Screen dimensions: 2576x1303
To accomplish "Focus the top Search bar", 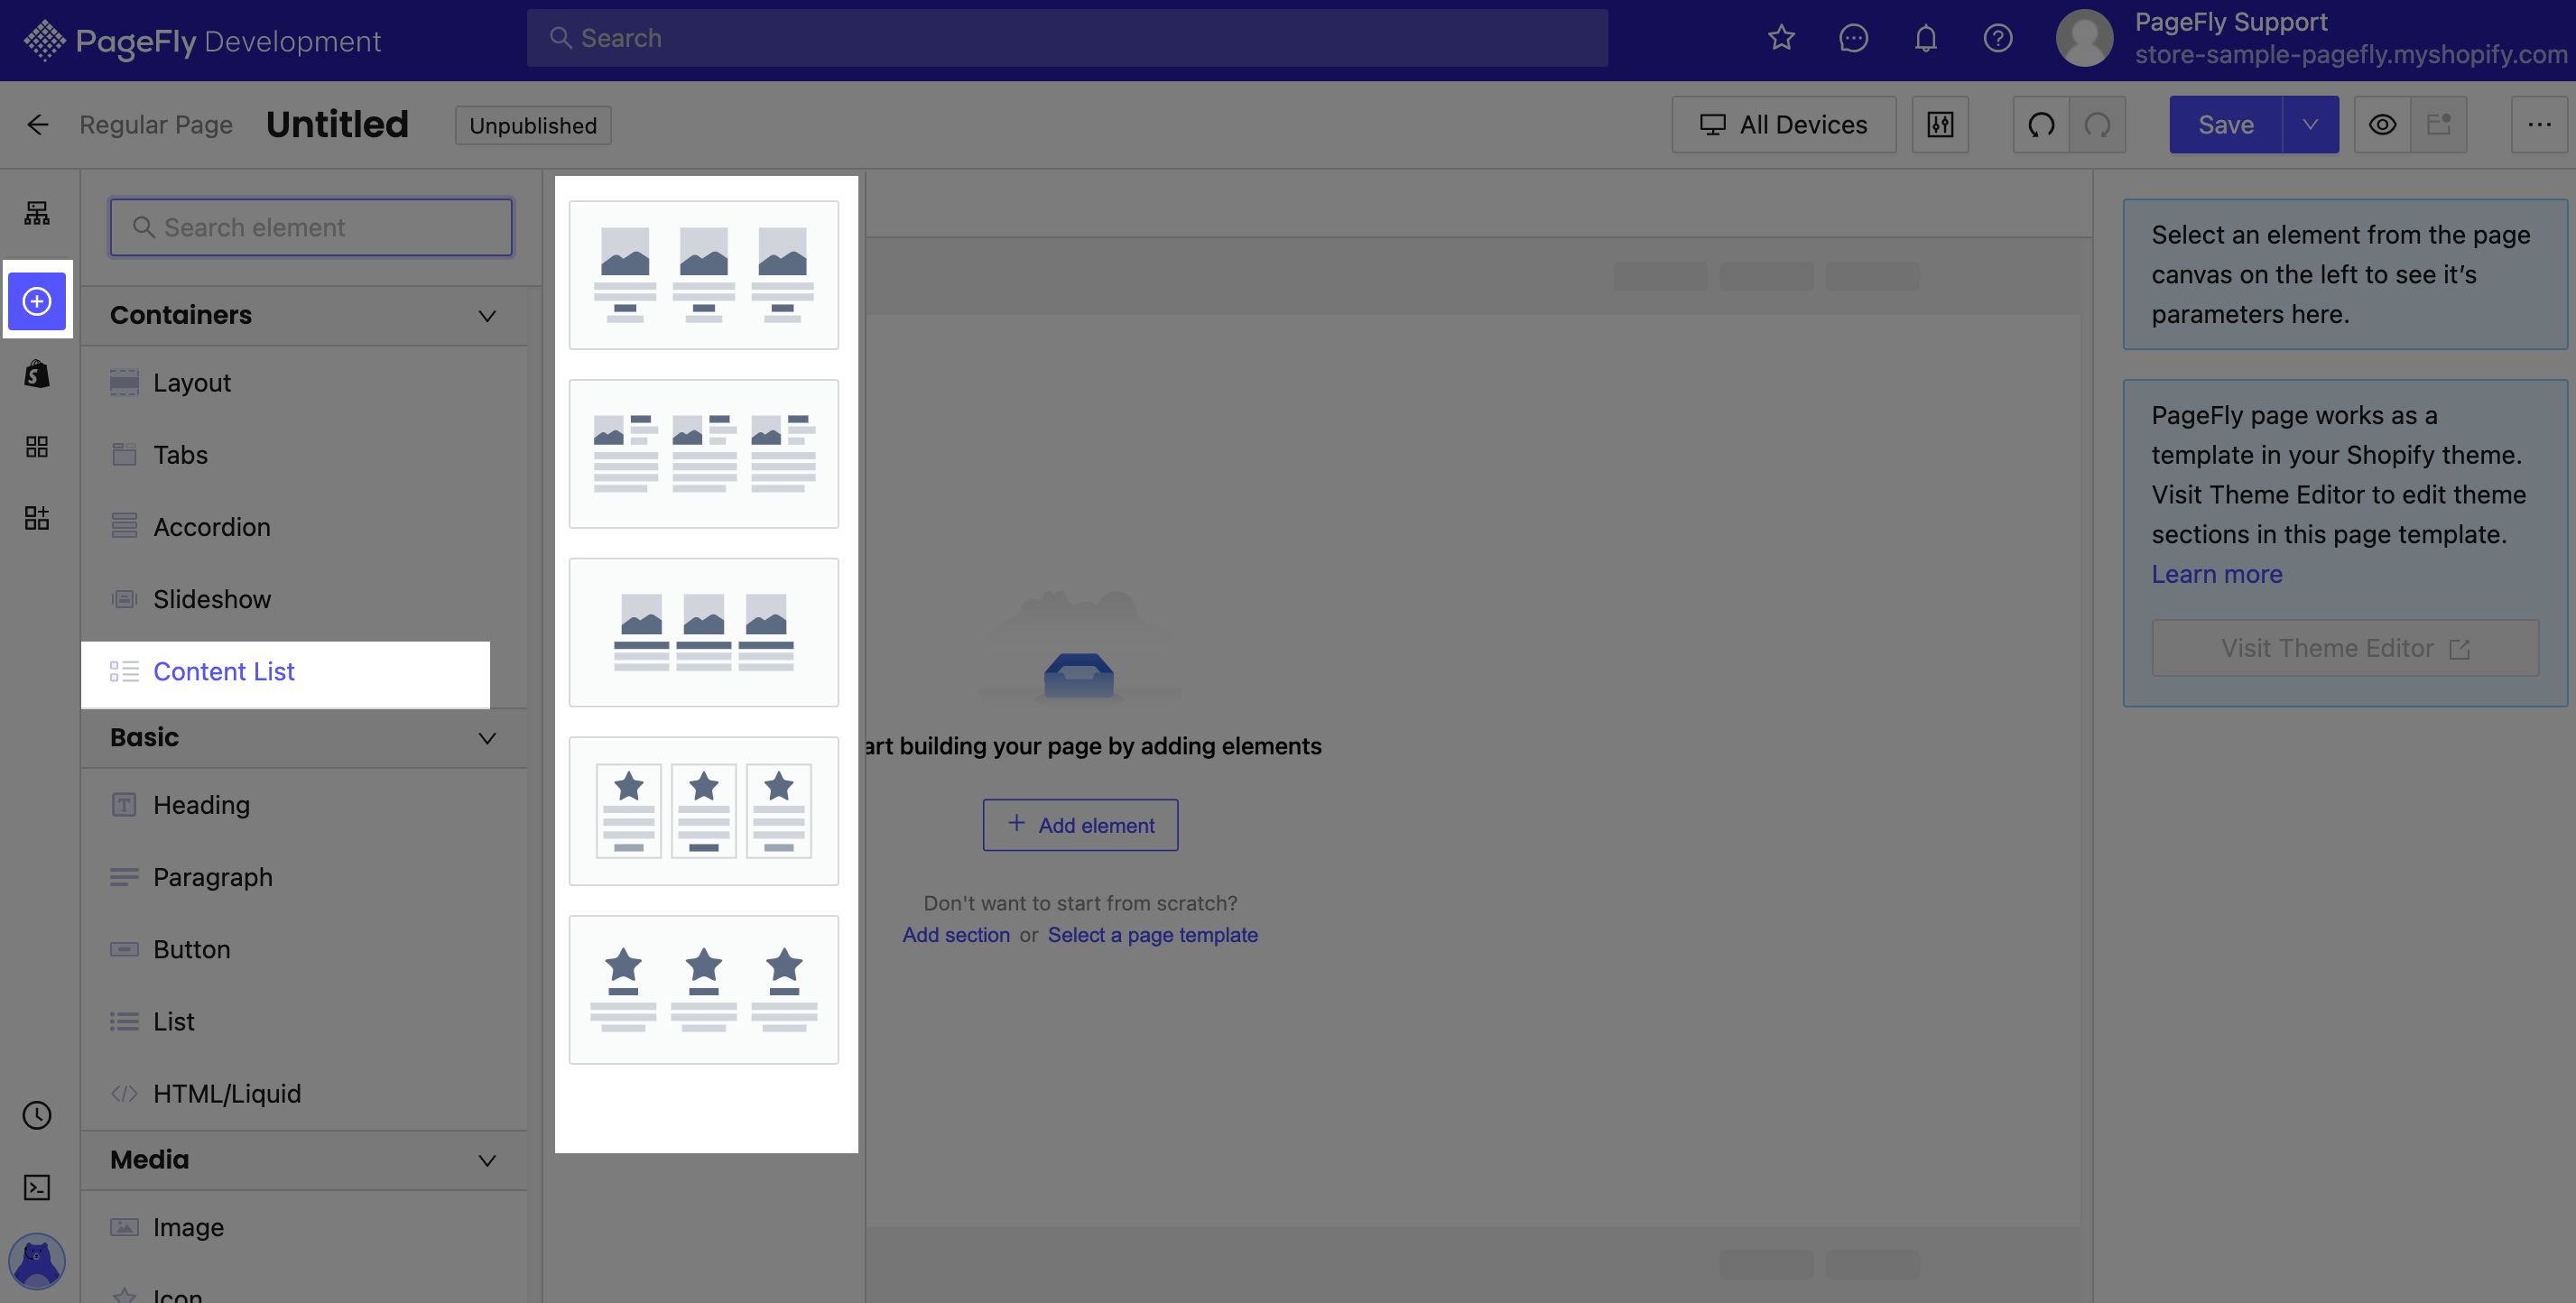I will tap(1067, 38).
